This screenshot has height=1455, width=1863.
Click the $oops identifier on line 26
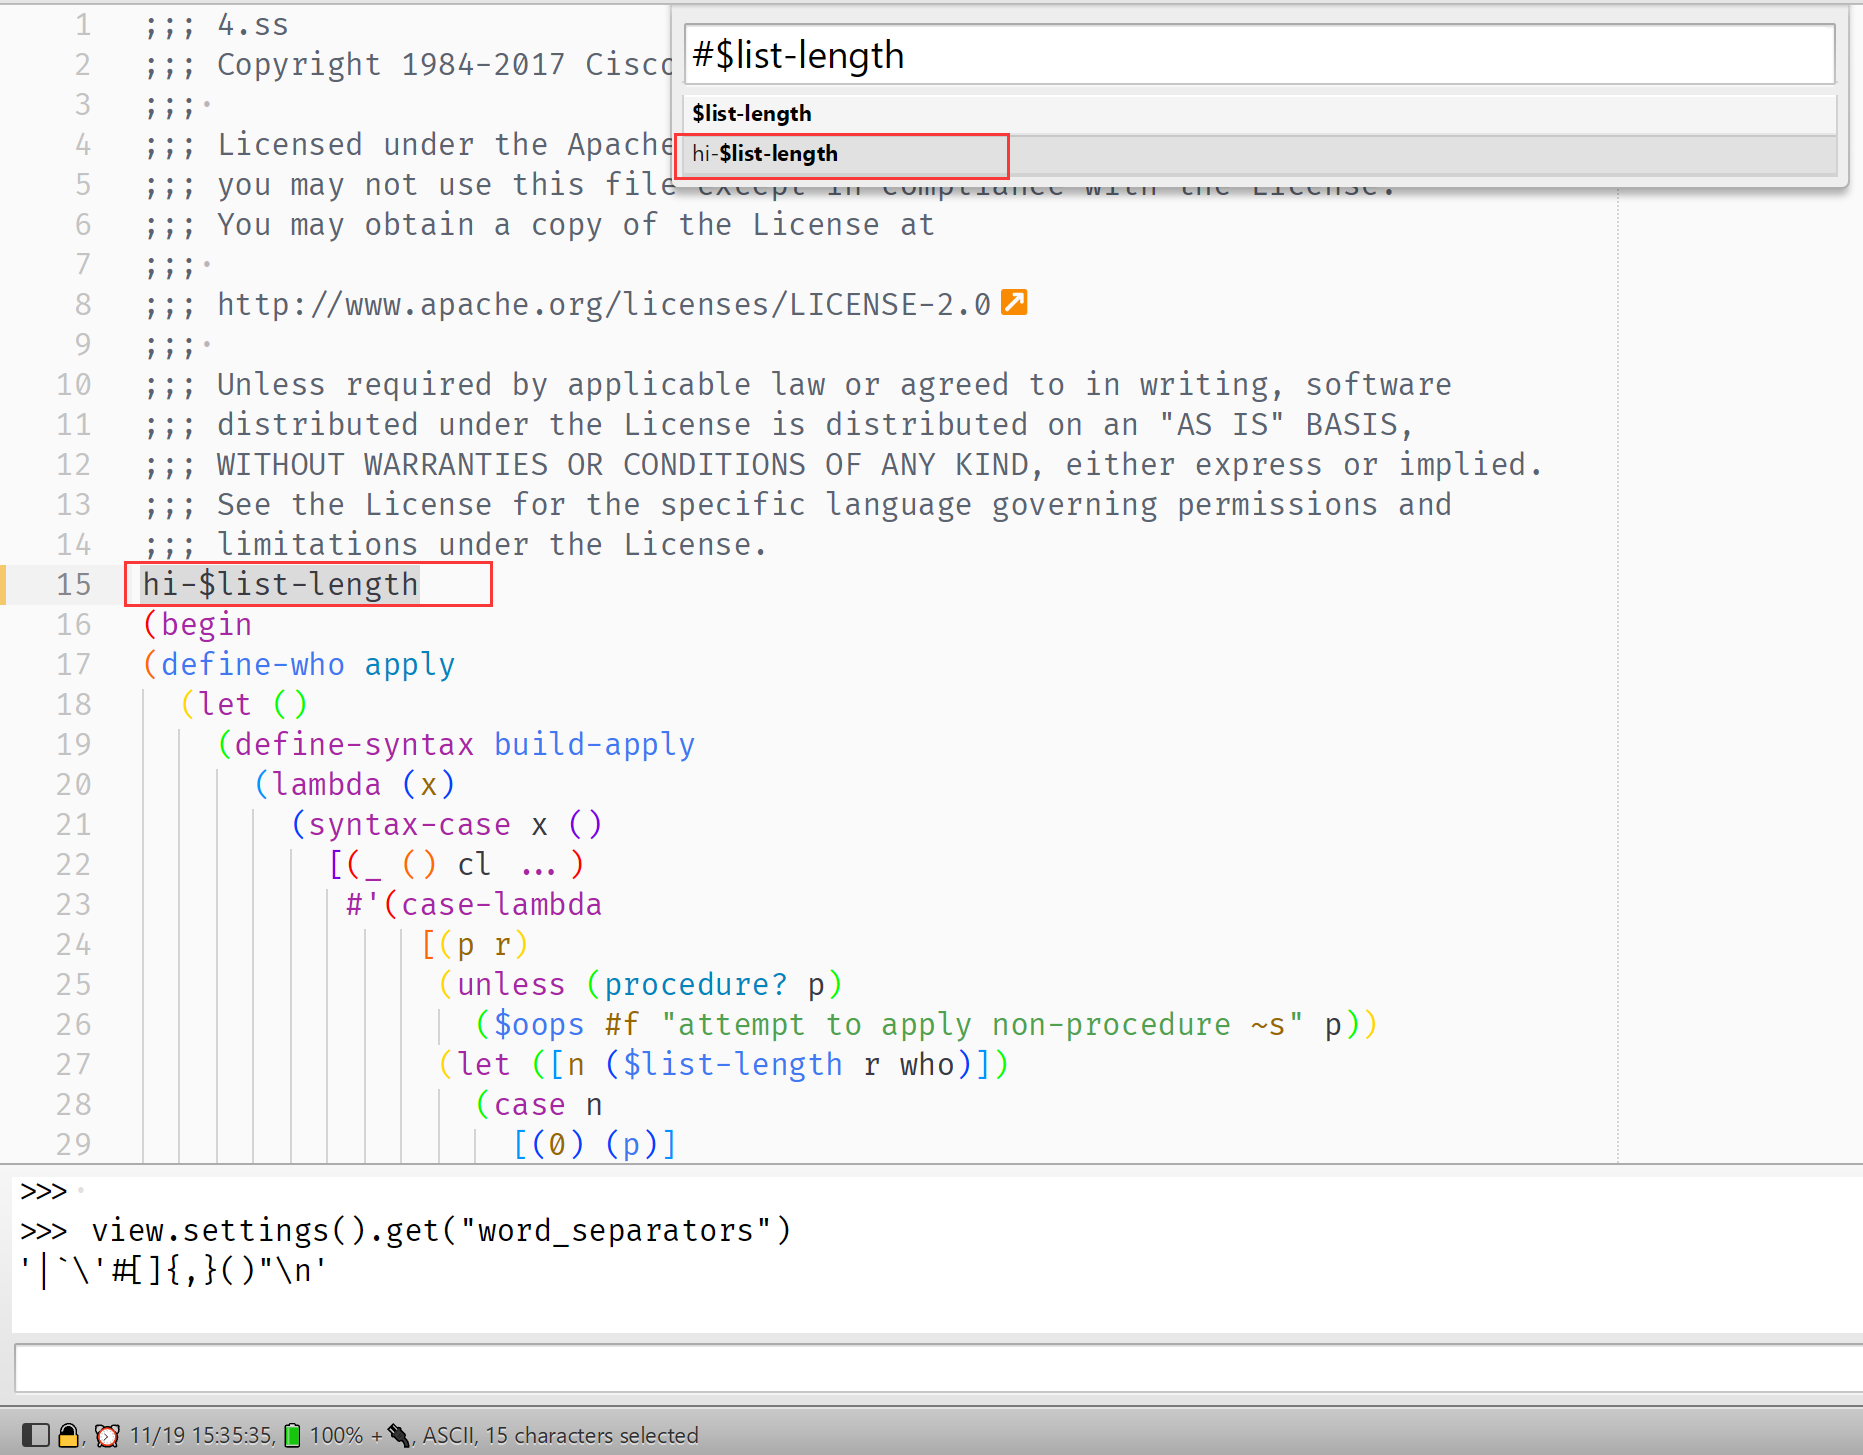537,1024
